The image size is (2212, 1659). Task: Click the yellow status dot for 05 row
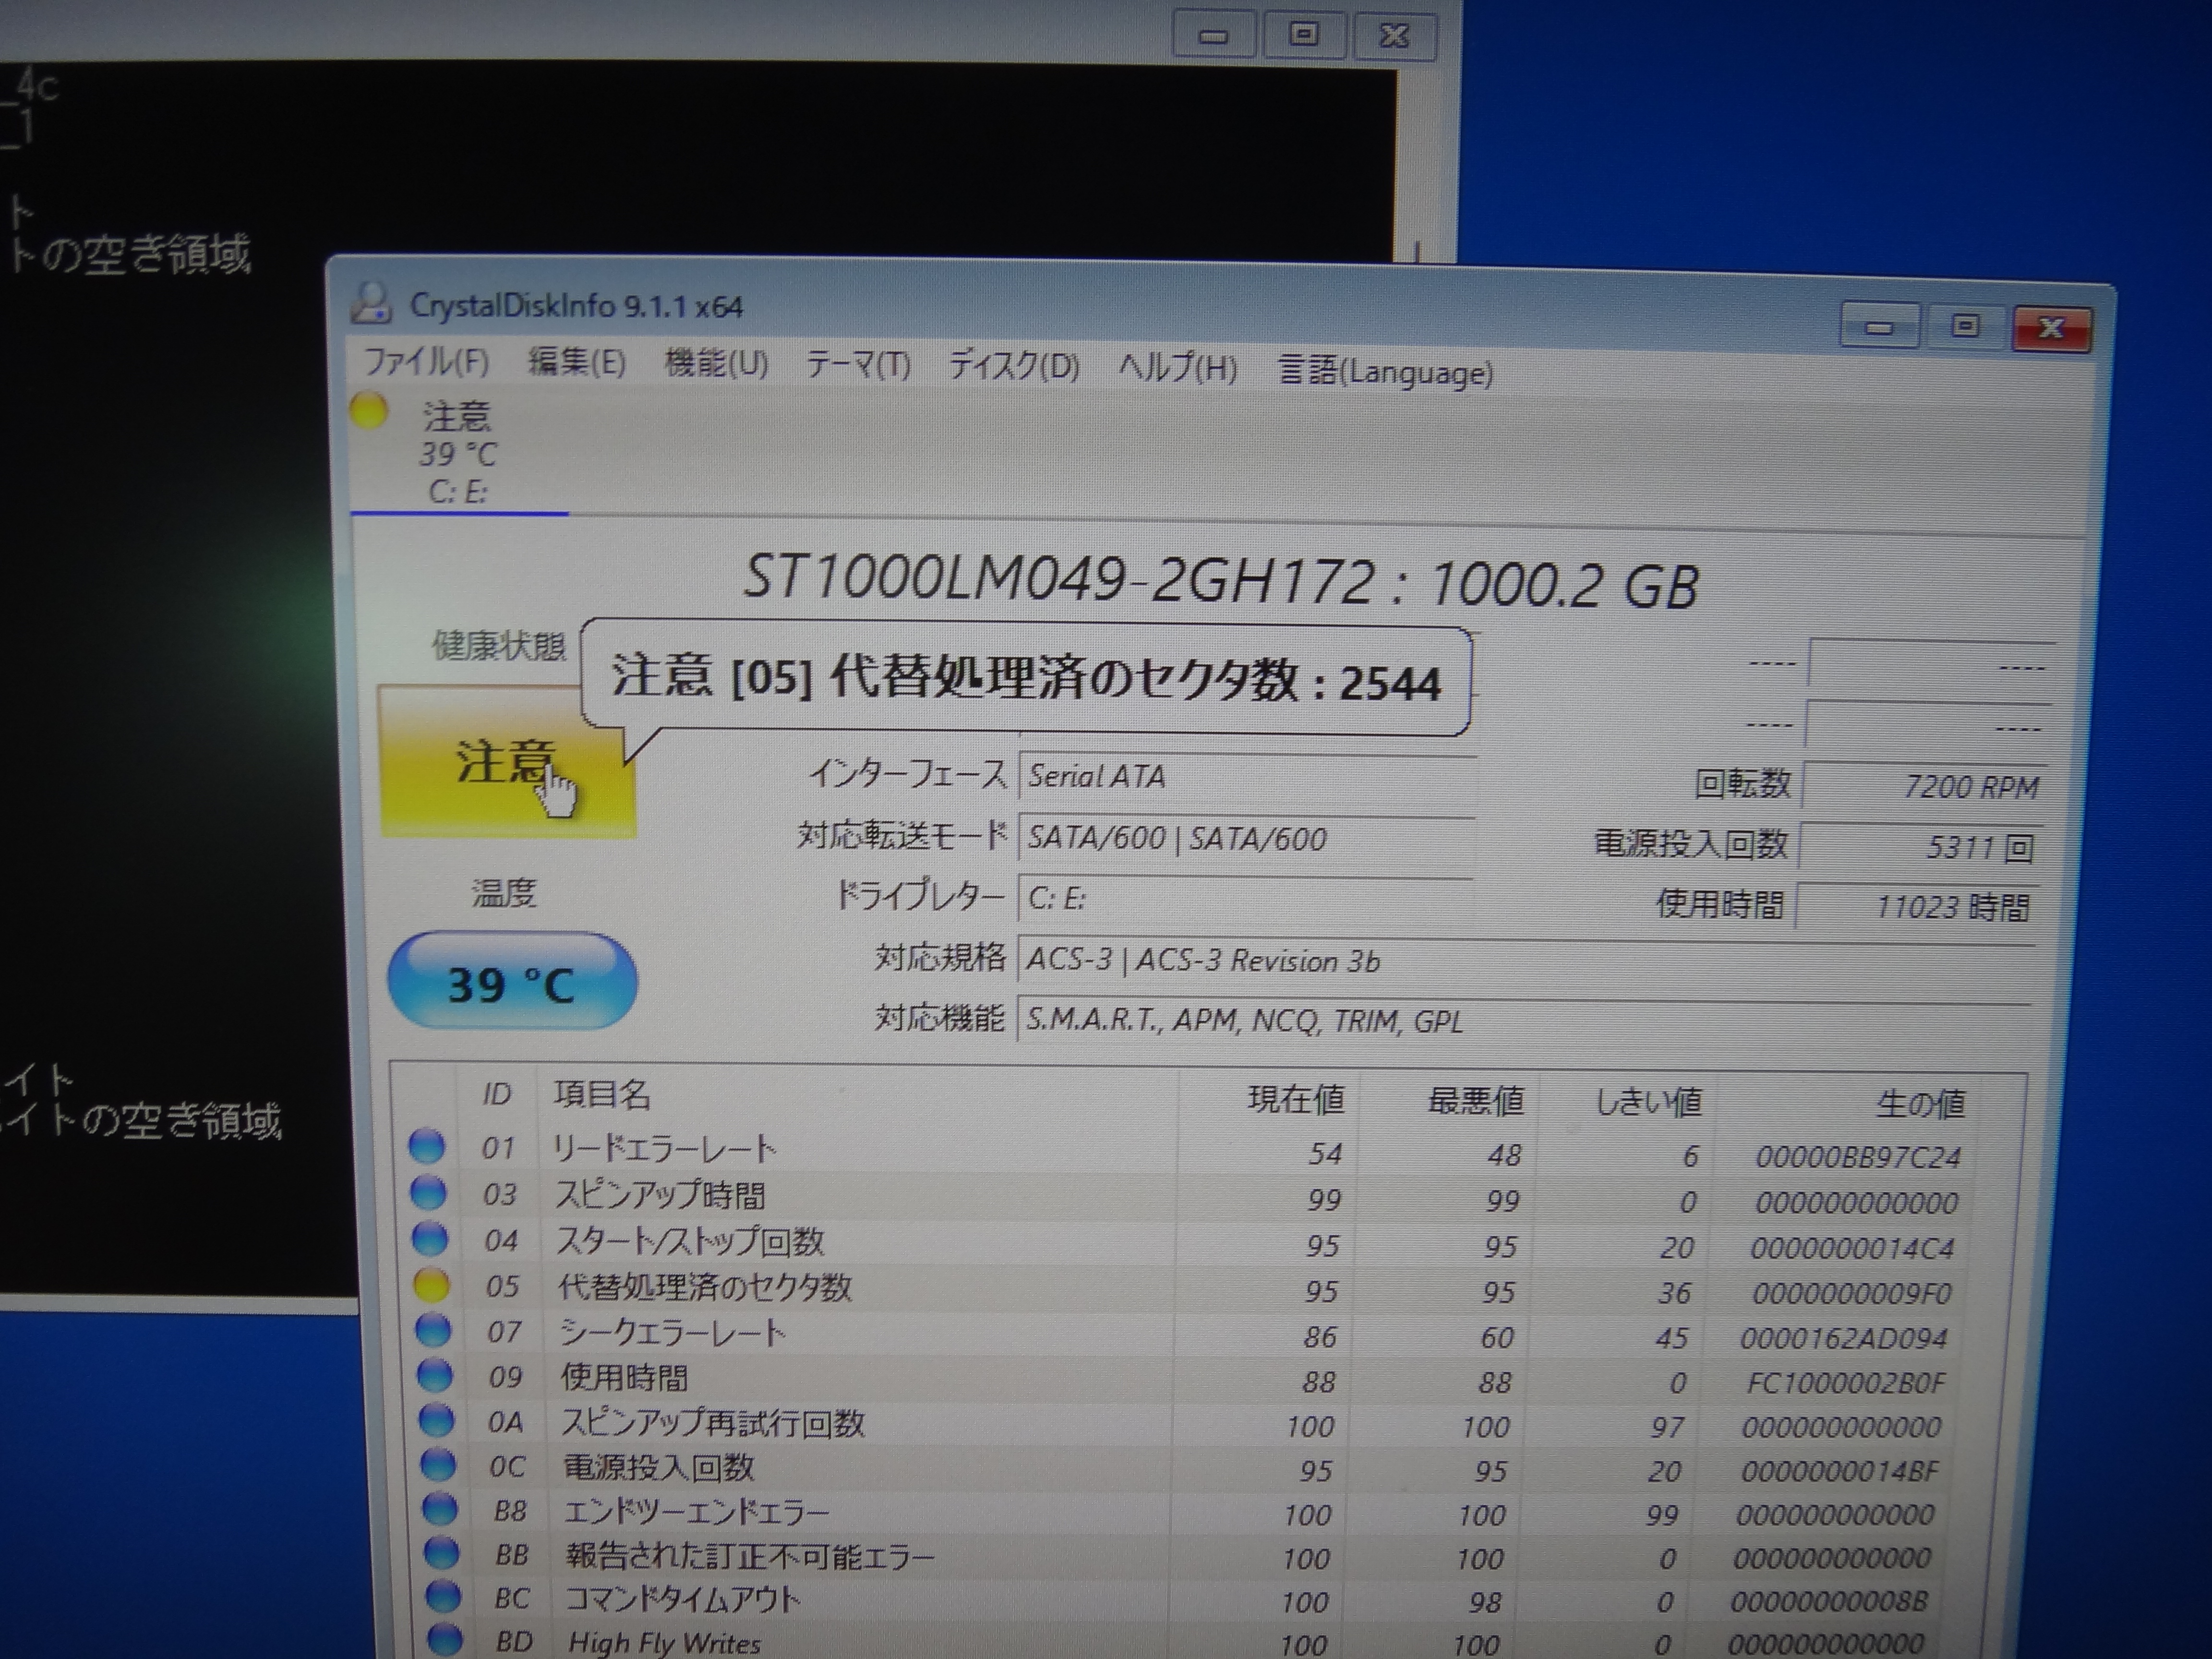(431, 1285)
